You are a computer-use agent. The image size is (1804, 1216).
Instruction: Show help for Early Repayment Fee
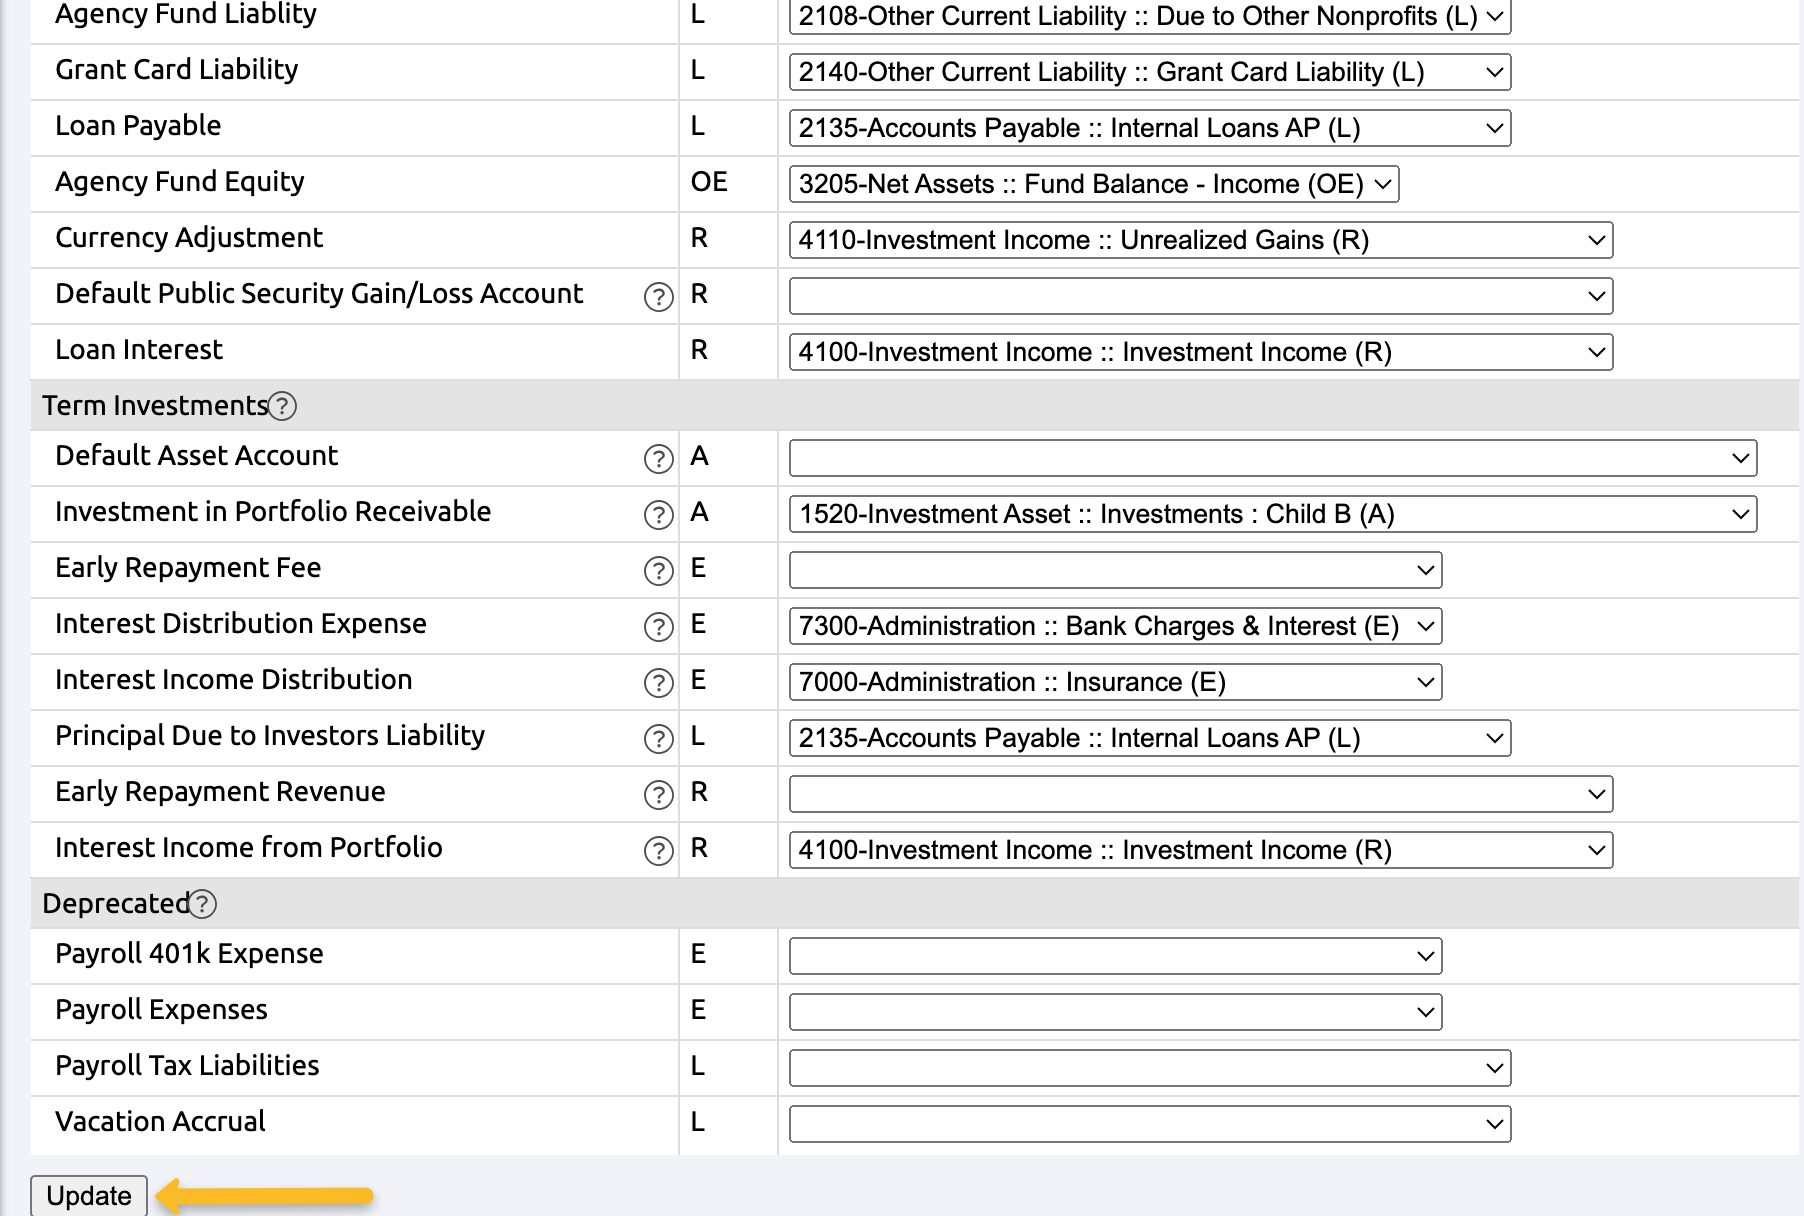click(658, 571)
